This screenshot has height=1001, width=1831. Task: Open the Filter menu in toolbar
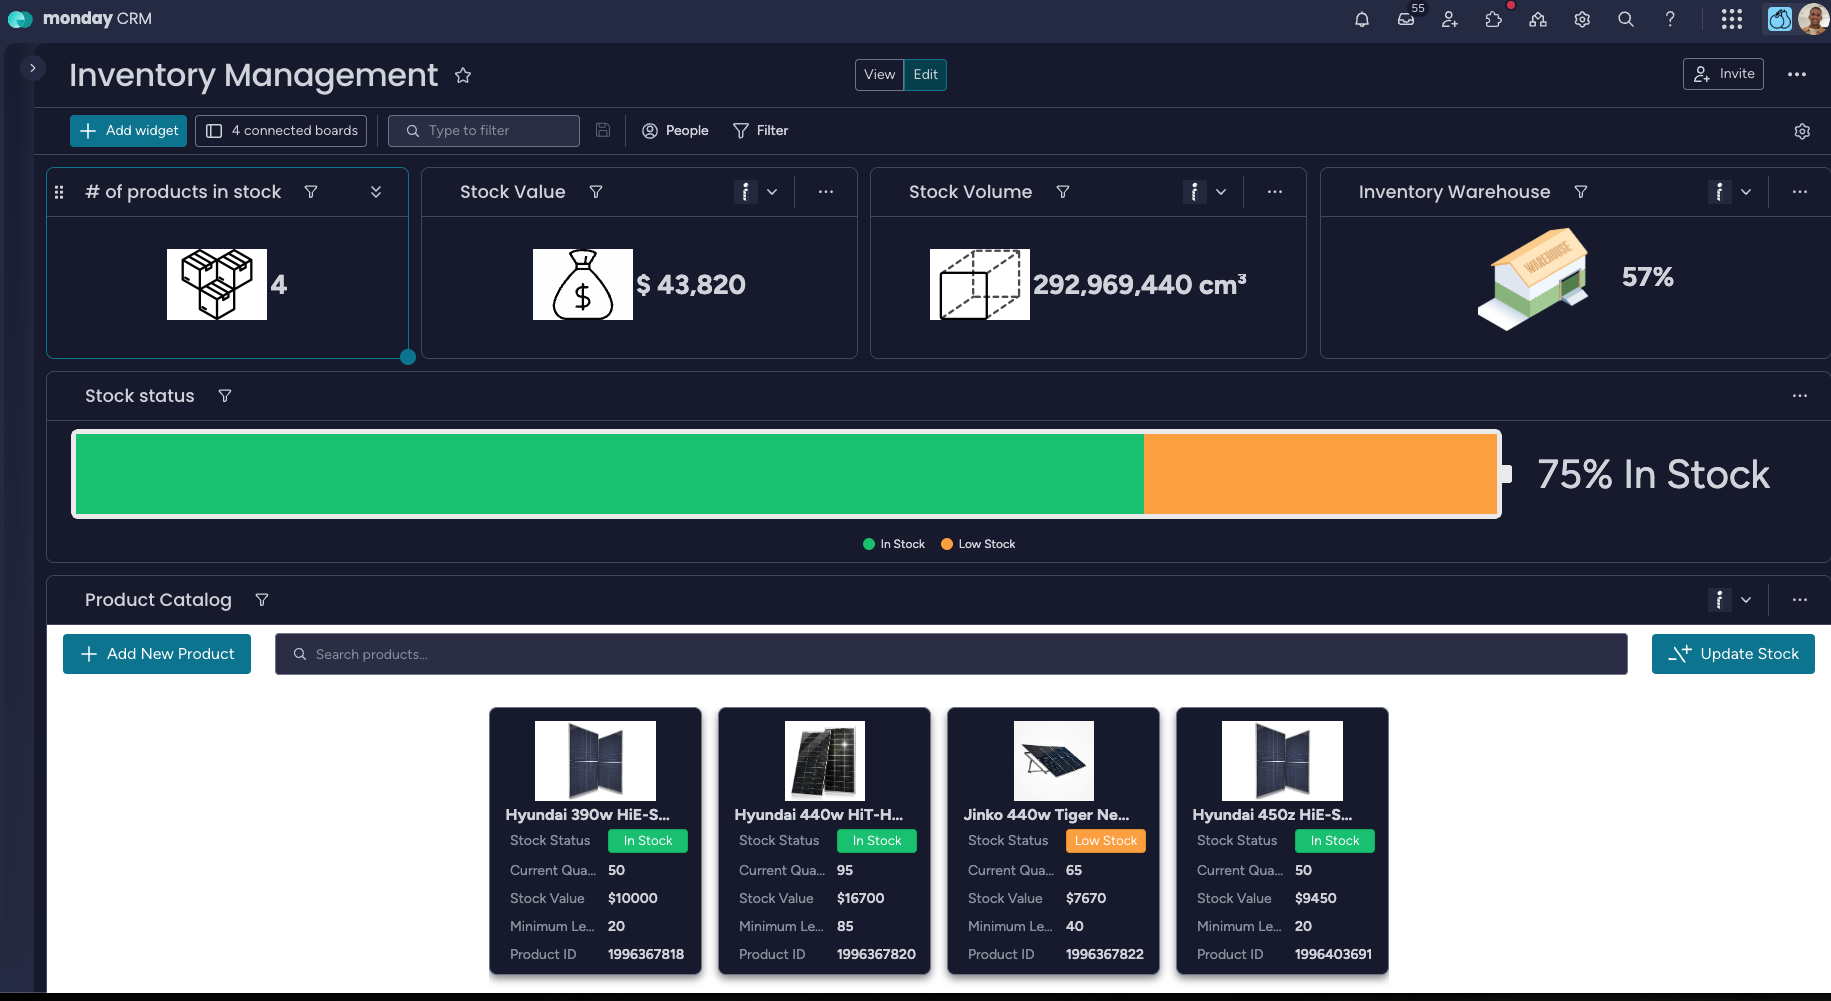pyautogui.click(x=761, y=131)
